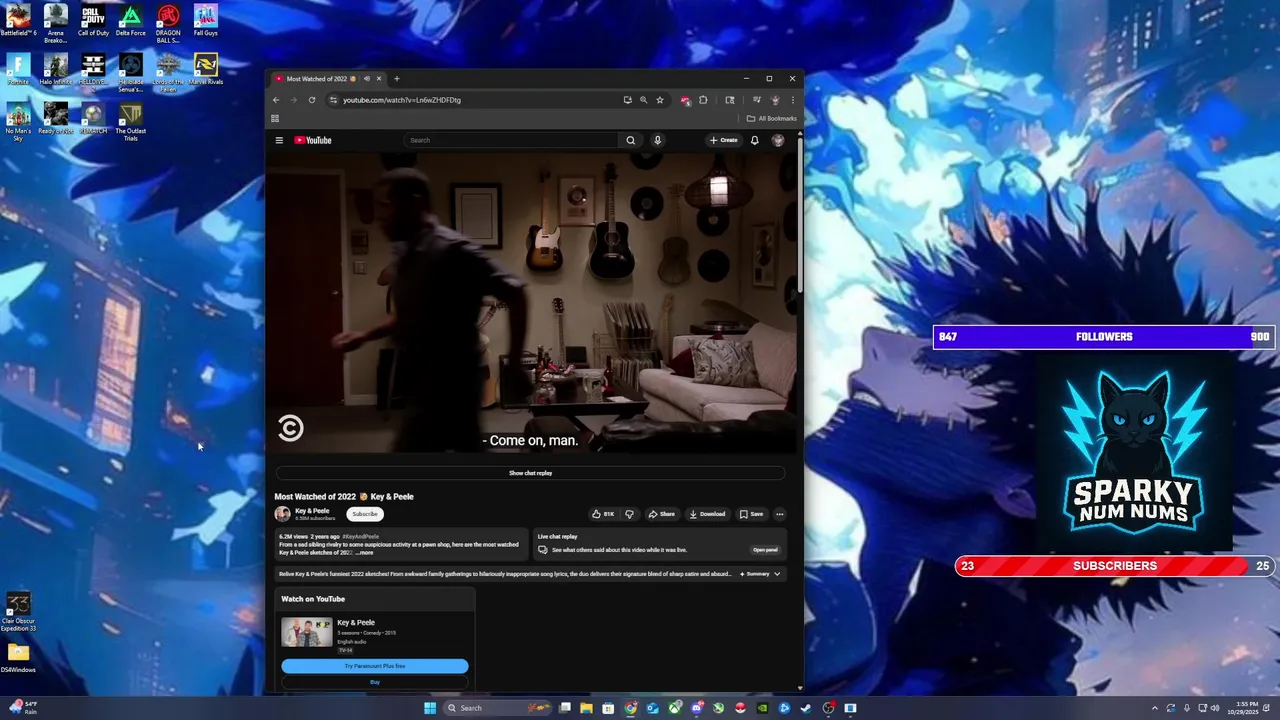Click the Chrome address bar URL

coord(402,100)
